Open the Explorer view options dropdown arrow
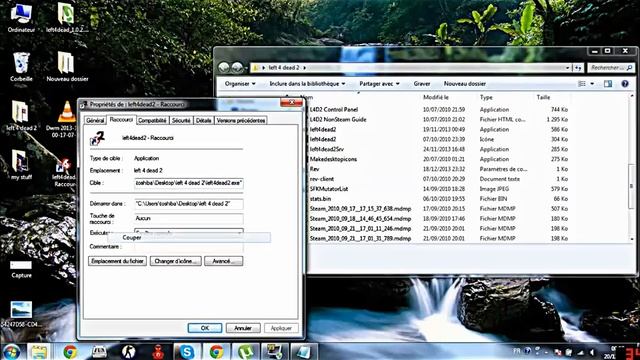640x360 pixels. click(592, 84)
